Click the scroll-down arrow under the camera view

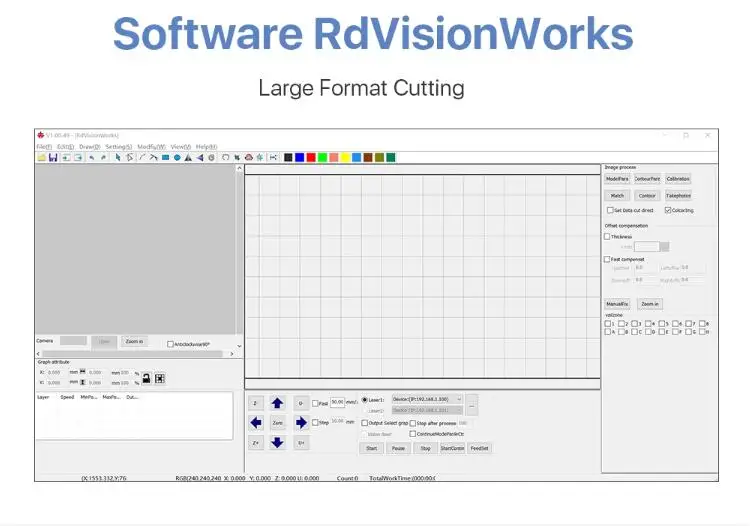point(239,345)
